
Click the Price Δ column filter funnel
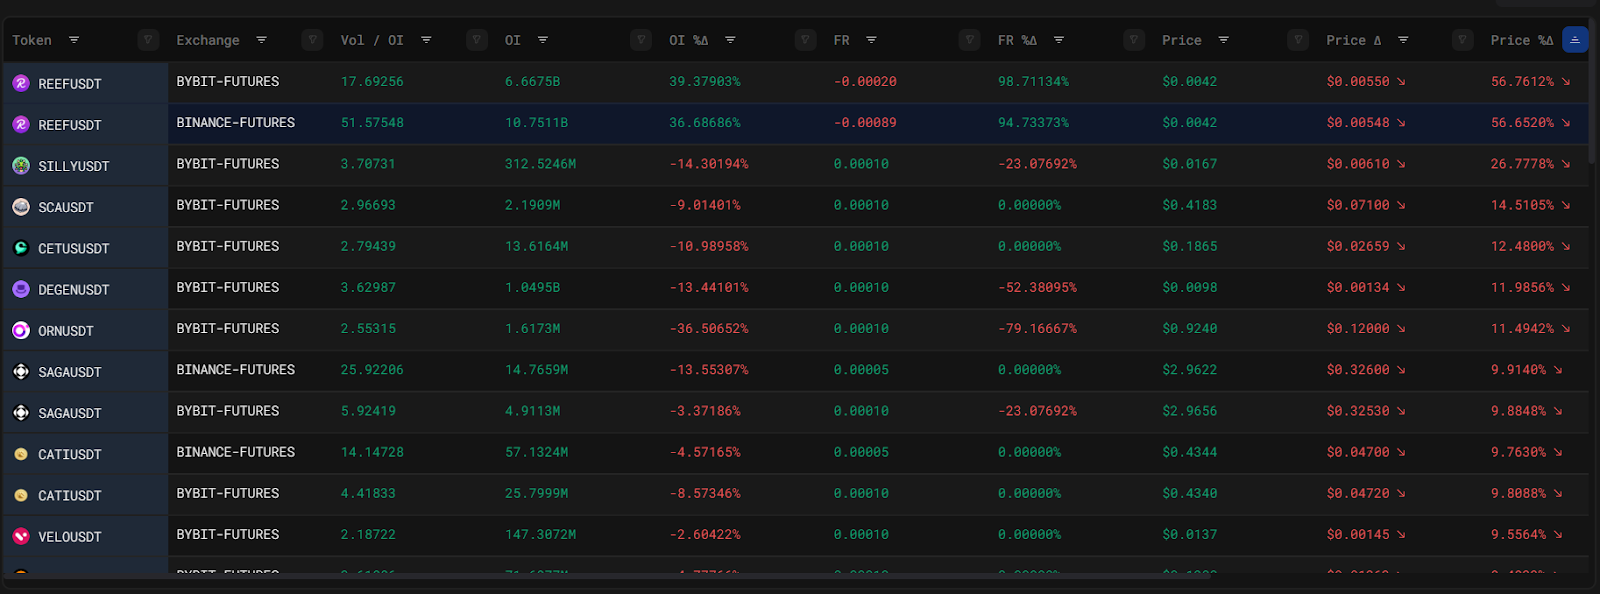[x=1462, y=40]
